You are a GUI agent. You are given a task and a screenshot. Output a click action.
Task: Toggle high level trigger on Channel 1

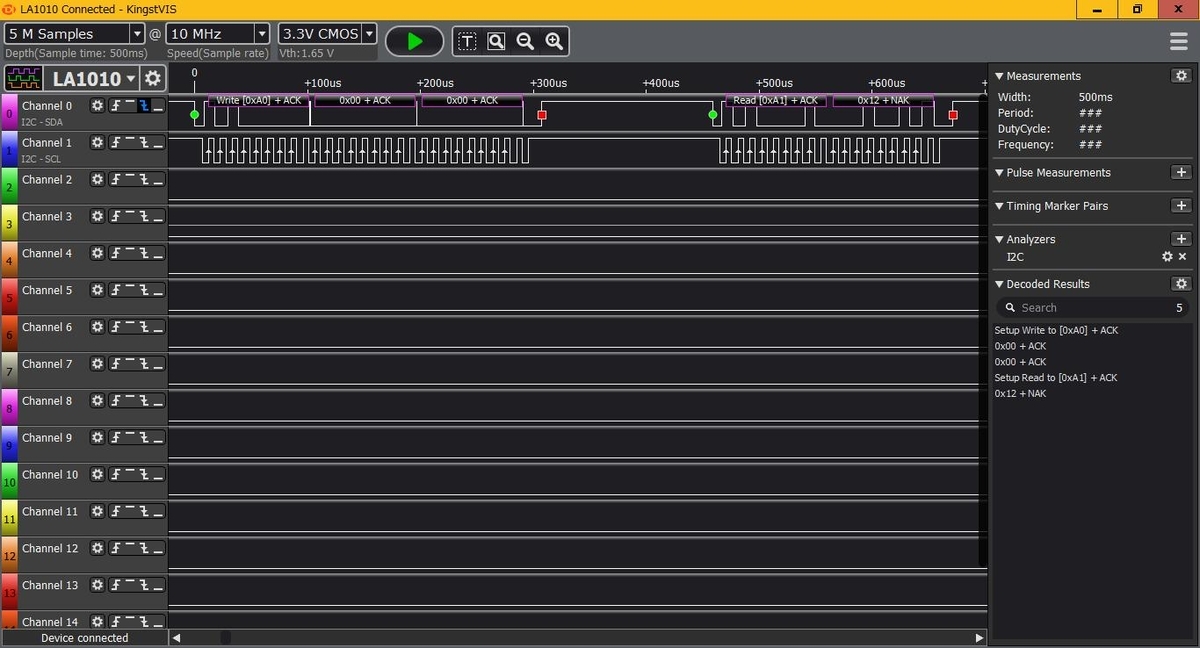(x=130, y=142)
